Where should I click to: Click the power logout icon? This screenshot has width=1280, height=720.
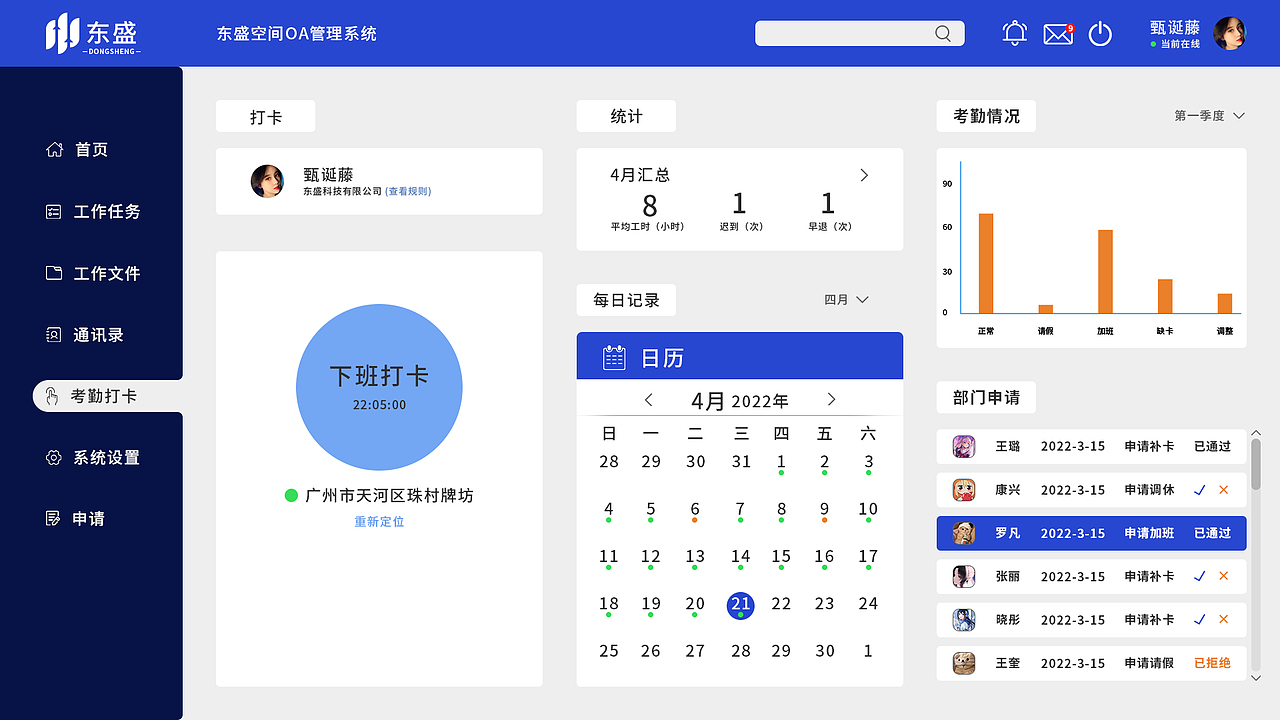click(x=1100, y=33)
